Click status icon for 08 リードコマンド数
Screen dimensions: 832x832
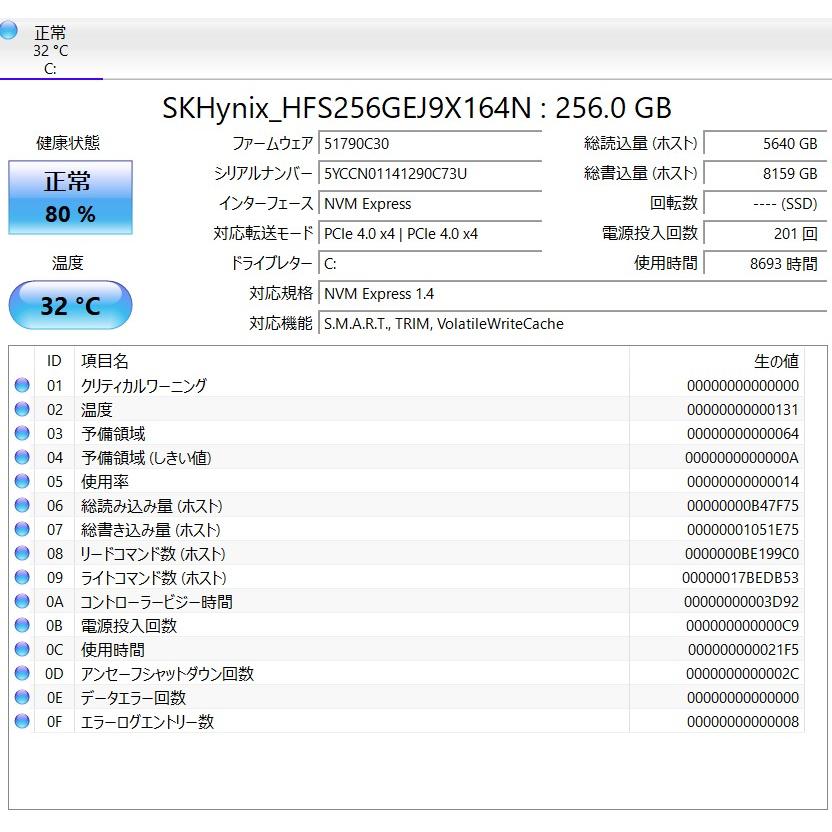(22, 553)
